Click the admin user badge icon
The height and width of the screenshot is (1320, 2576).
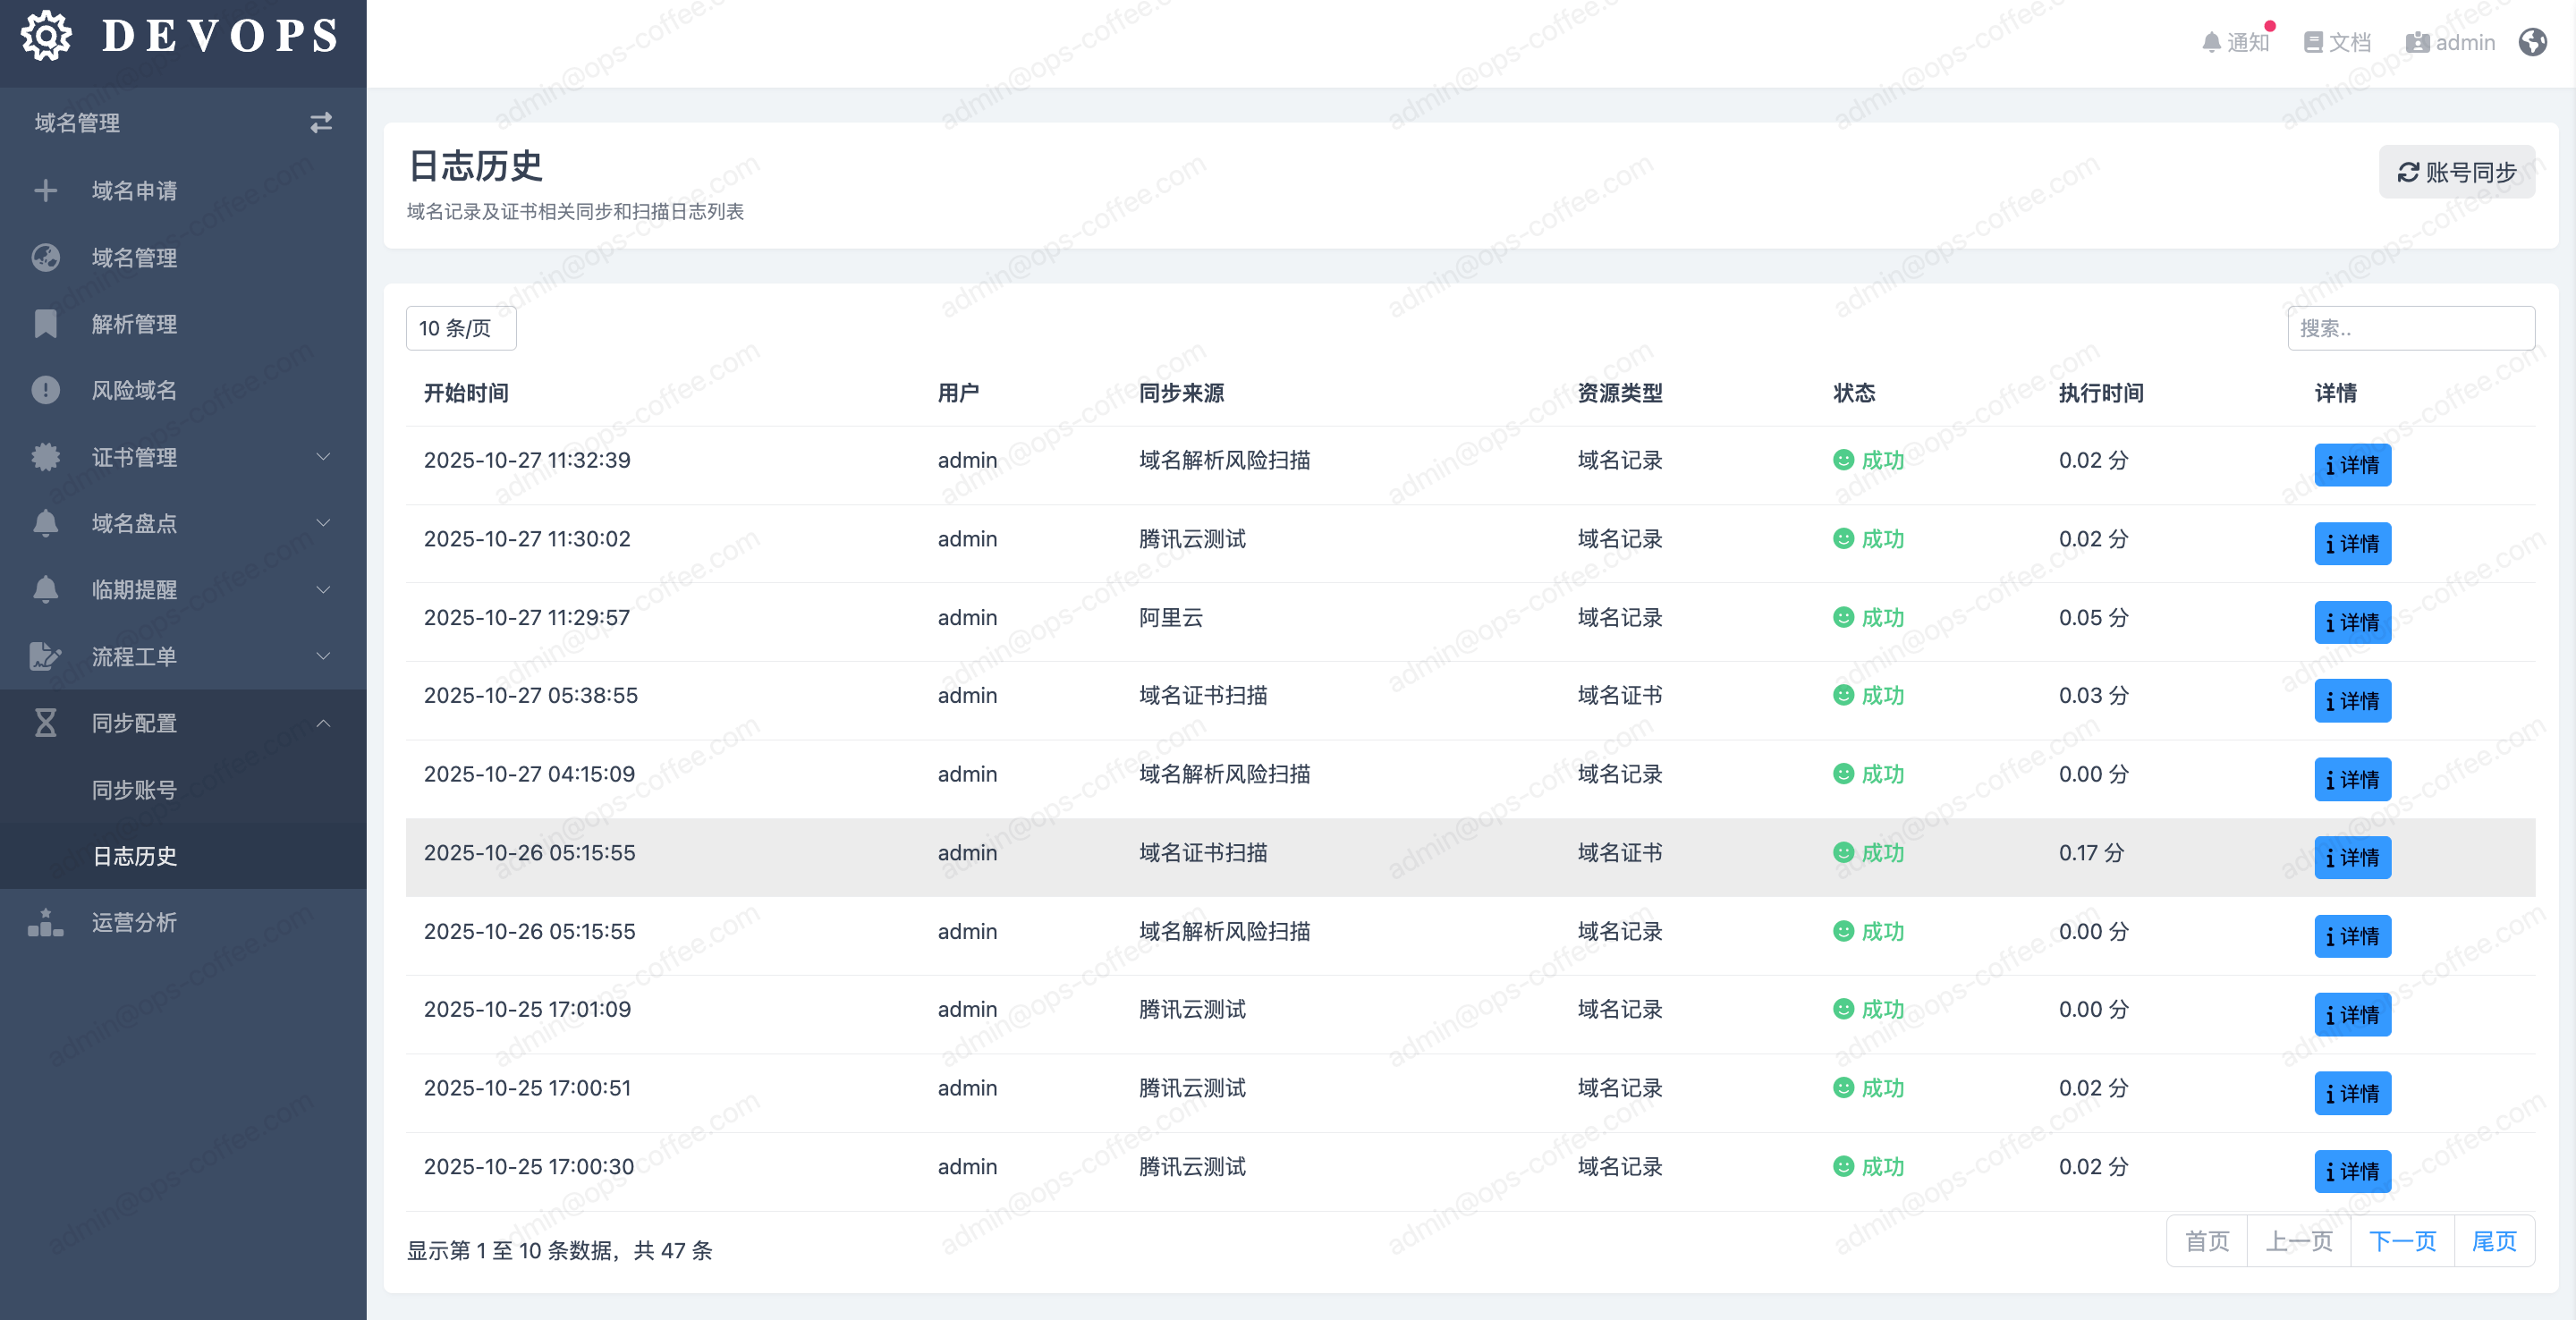[2417, 42]
